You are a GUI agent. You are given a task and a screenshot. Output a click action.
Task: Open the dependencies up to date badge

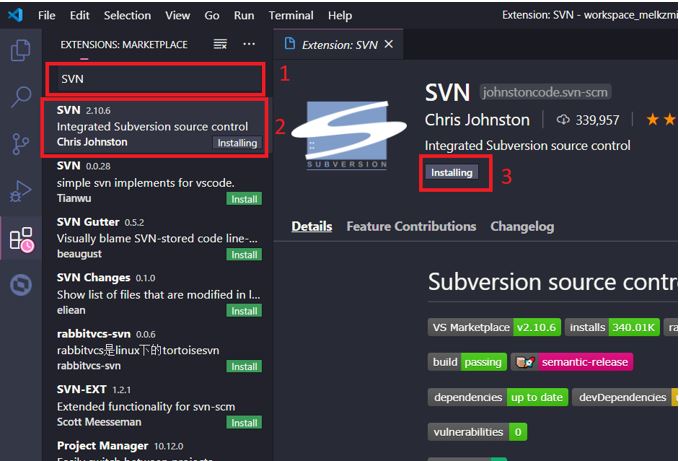[x=498, y=397]
